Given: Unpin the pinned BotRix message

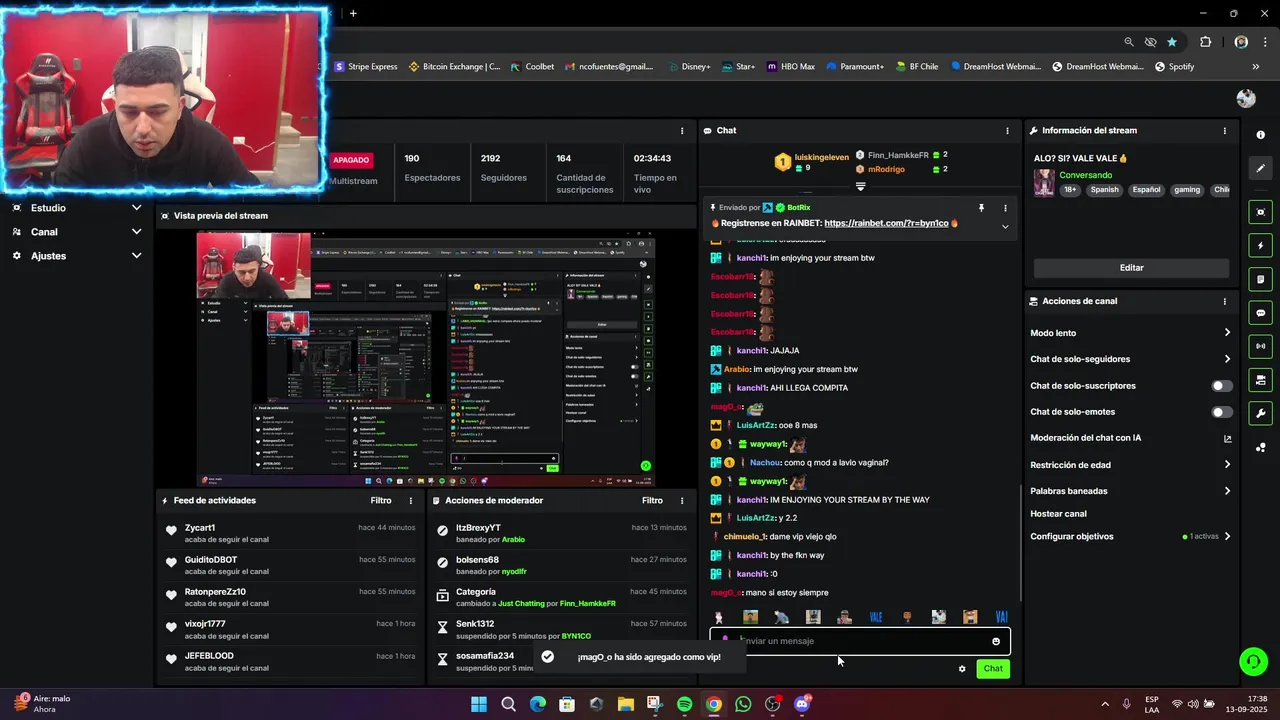Looking at the screenshot, I should click(x=981, y=208).
